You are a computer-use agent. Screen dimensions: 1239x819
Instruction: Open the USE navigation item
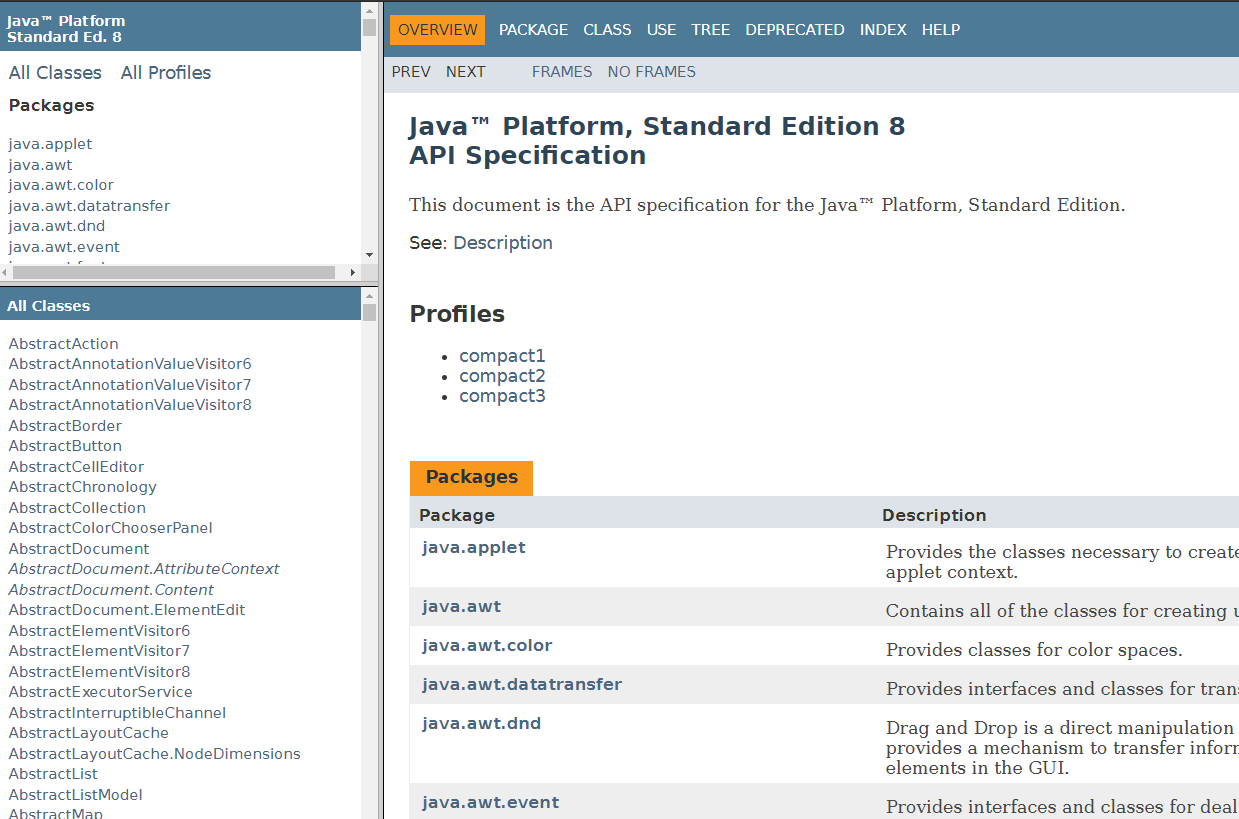[661, 30]
